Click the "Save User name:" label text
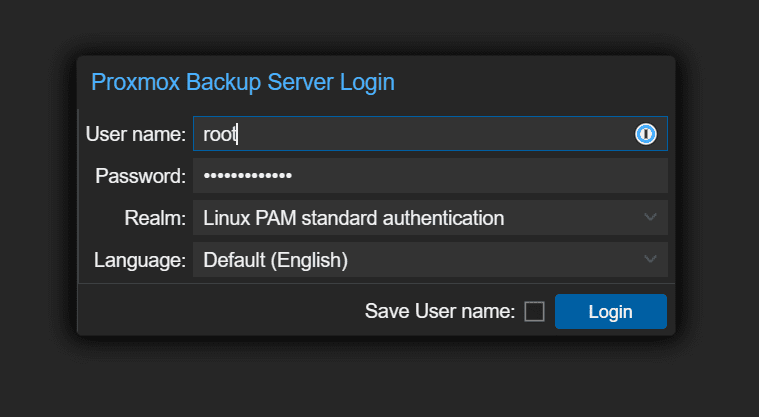759x417 pixels. [x=440, y=312]
